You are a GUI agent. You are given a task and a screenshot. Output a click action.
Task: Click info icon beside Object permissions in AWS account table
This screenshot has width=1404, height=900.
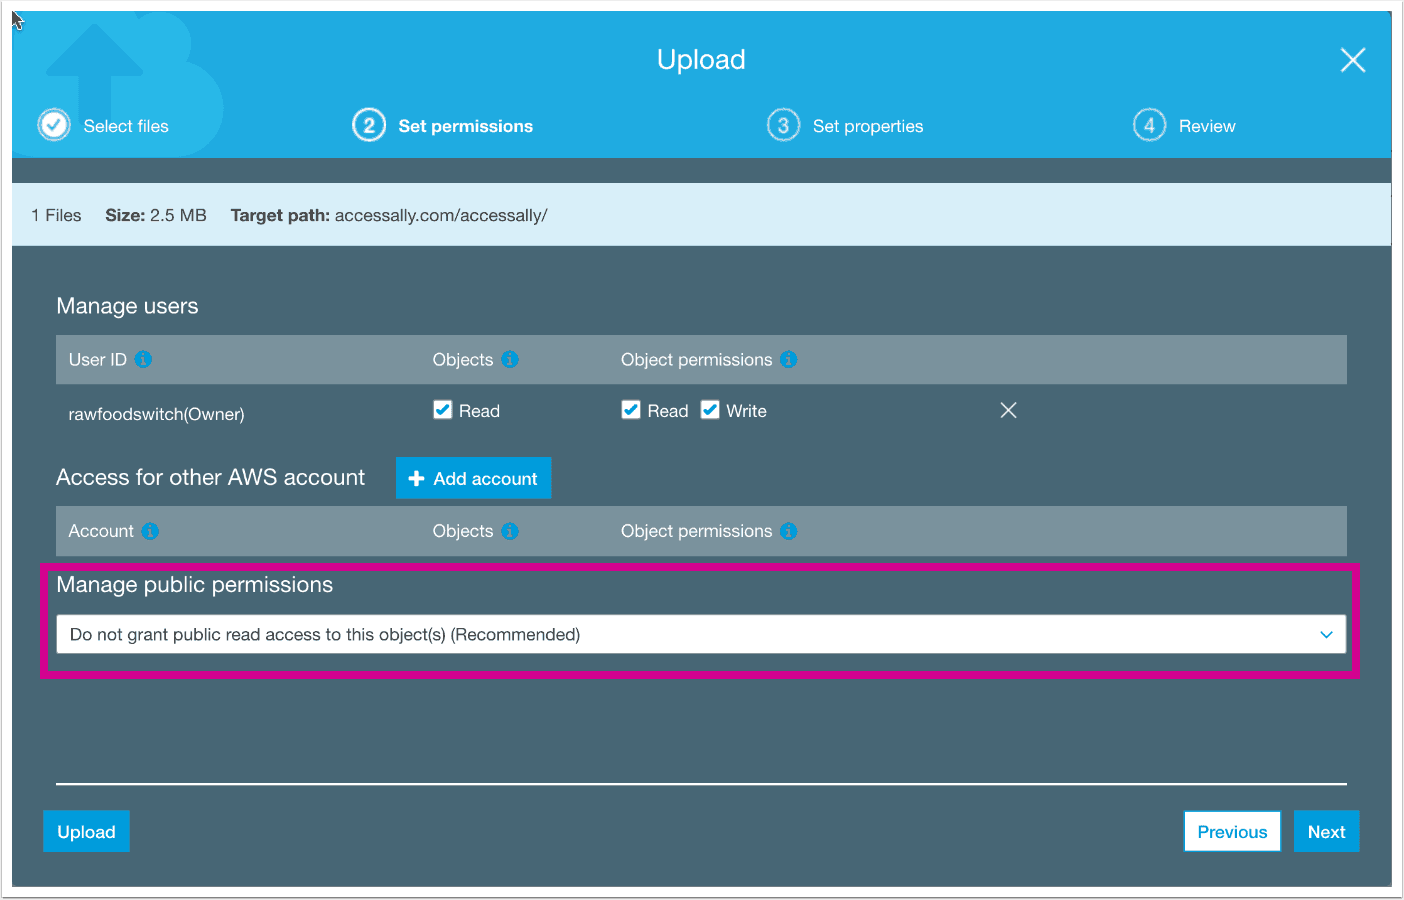pyautogui.click(x=789, y=531)
